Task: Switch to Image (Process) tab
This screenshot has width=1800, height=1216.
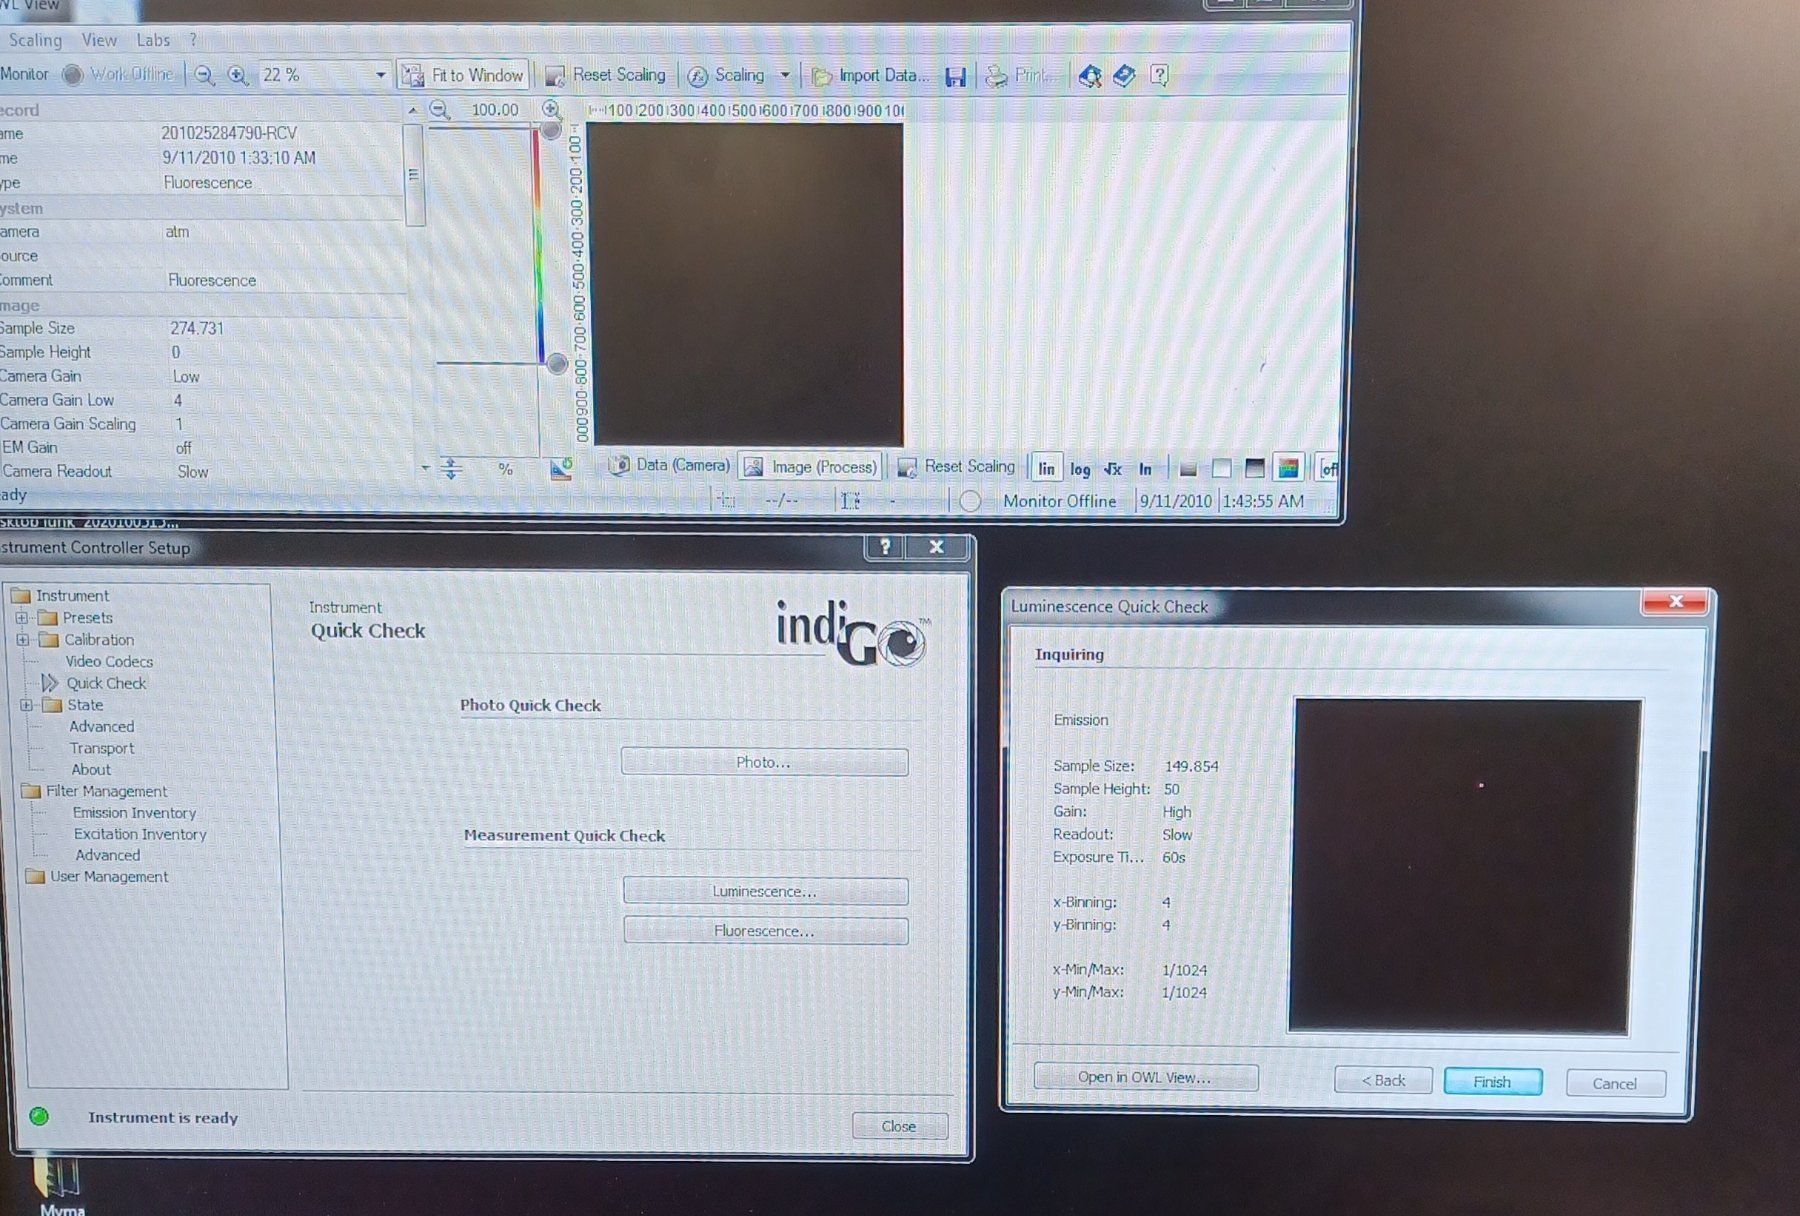Action: (811, 467)
